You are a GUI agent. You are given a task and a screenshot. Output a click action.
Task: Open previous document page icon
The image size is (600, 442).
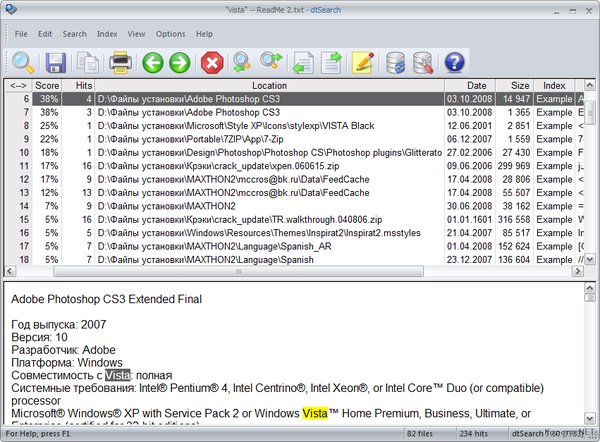(303, 63)
